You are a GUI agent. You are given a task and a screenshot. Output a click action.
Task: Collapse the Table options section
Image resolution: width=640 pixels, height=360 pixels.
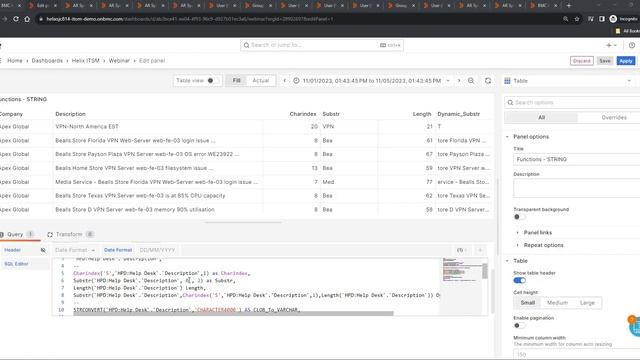coord(520,261)
